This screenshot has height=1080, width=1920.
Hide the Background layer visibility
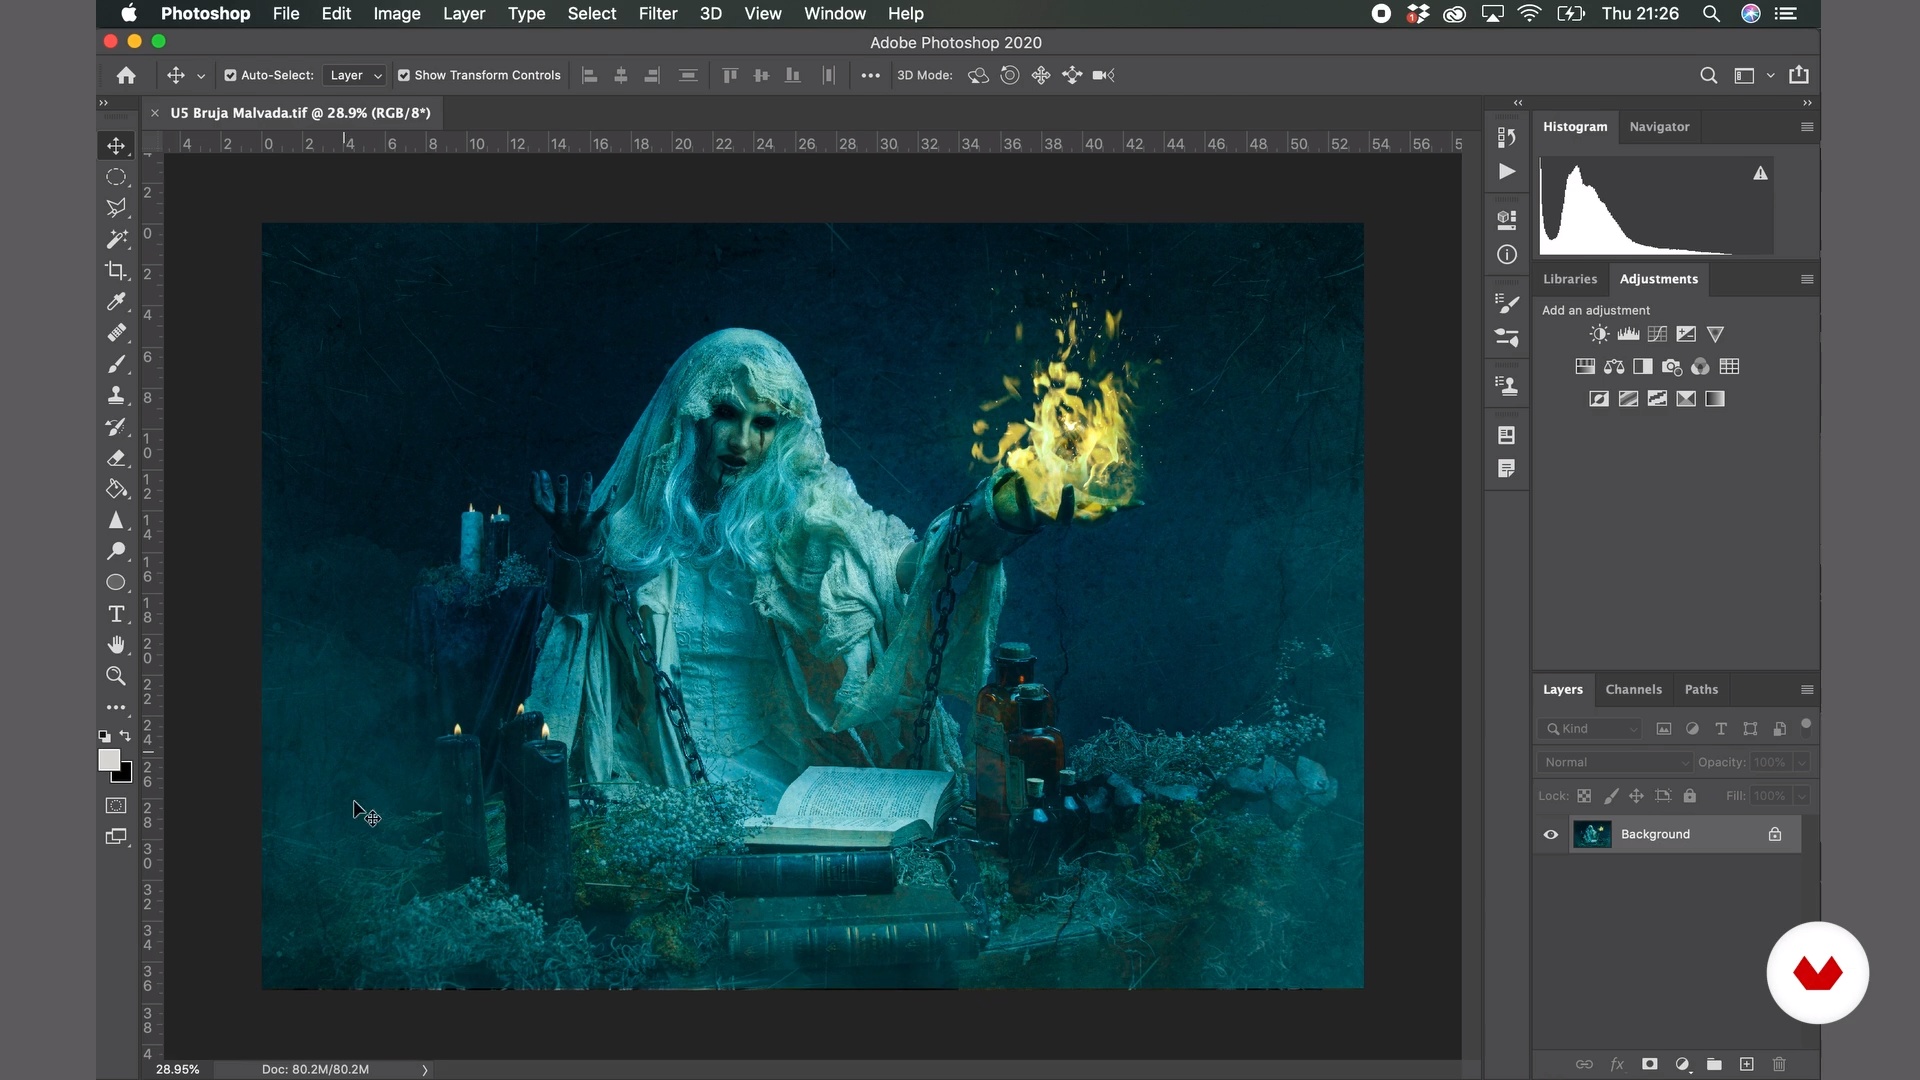click(1551, 834)
